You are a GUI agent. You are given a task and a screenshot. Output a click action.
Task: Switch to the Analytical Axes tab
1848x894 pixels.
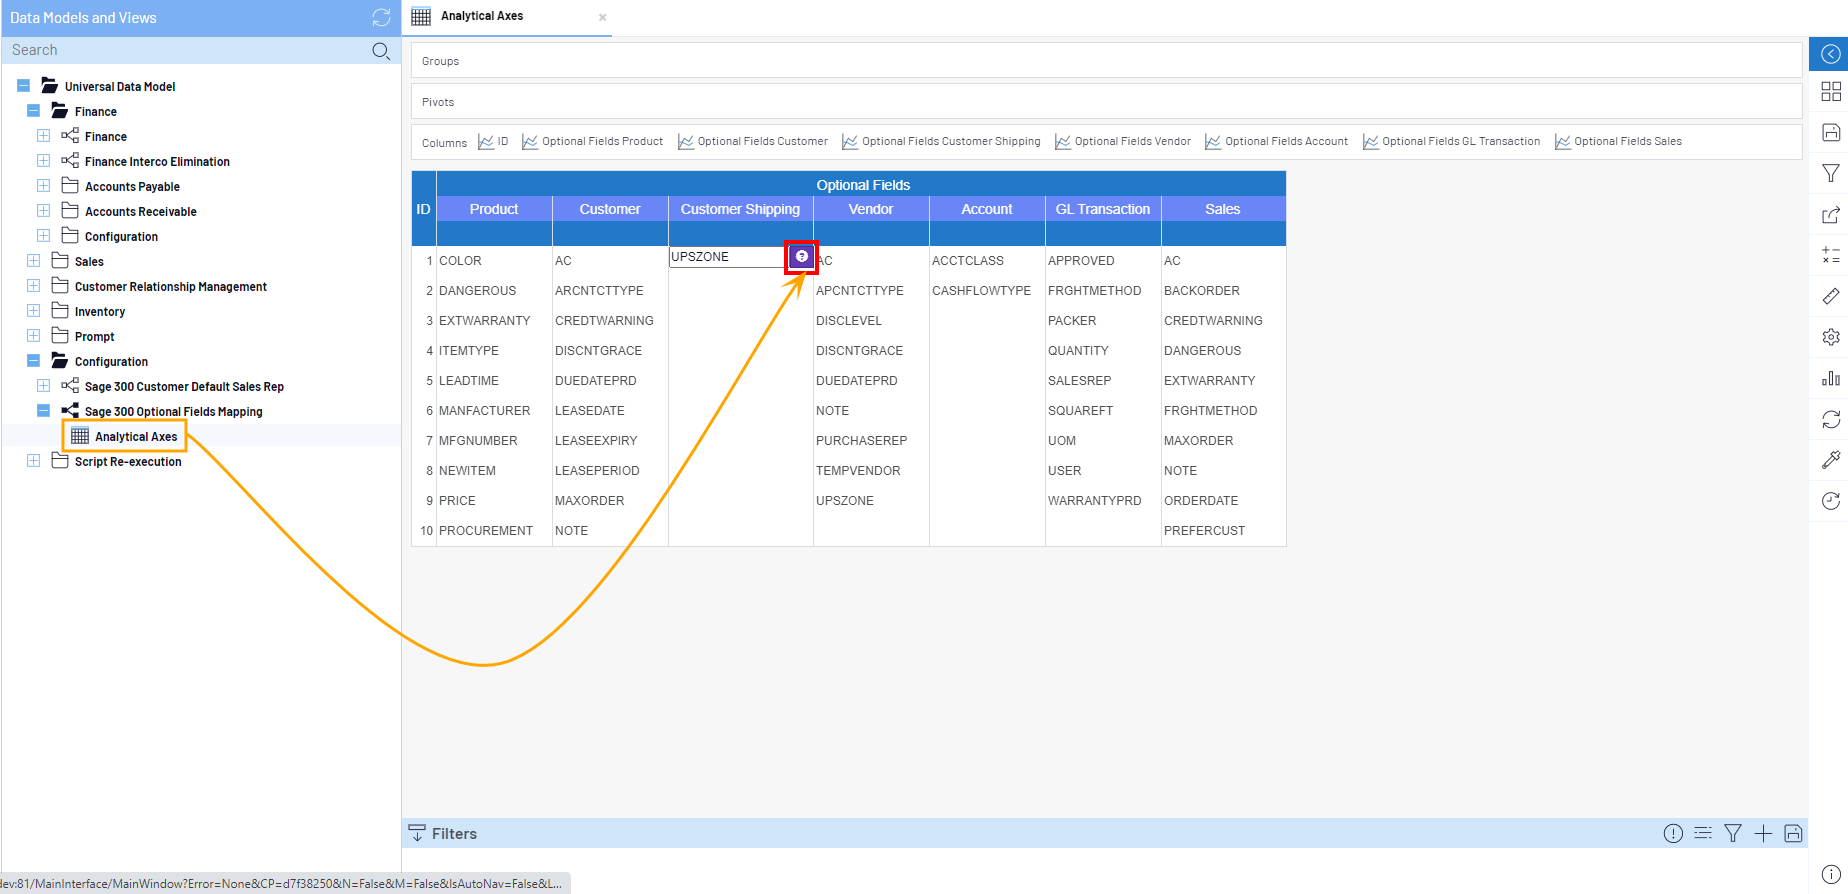pos(482,17)
